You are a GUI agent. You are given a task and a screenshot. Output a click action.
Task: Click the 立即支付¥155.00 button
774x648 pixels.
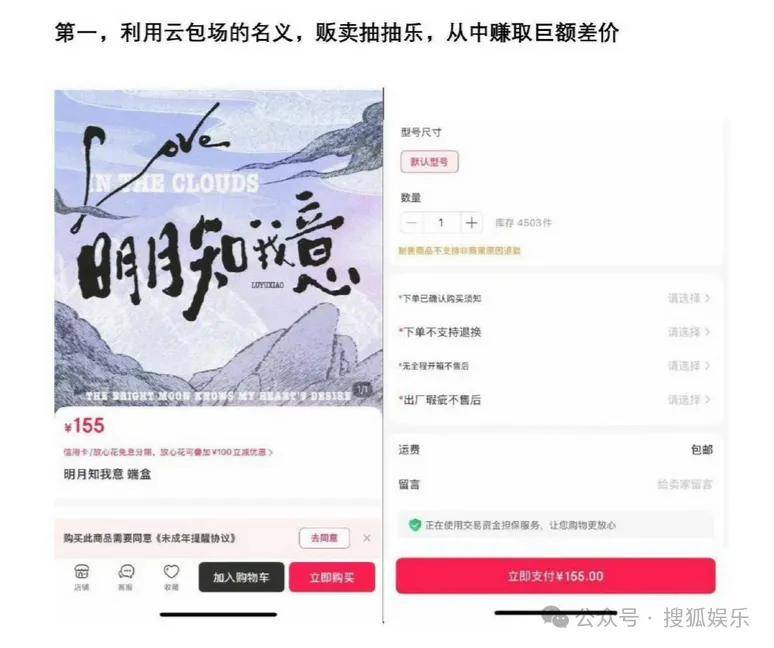555,576
